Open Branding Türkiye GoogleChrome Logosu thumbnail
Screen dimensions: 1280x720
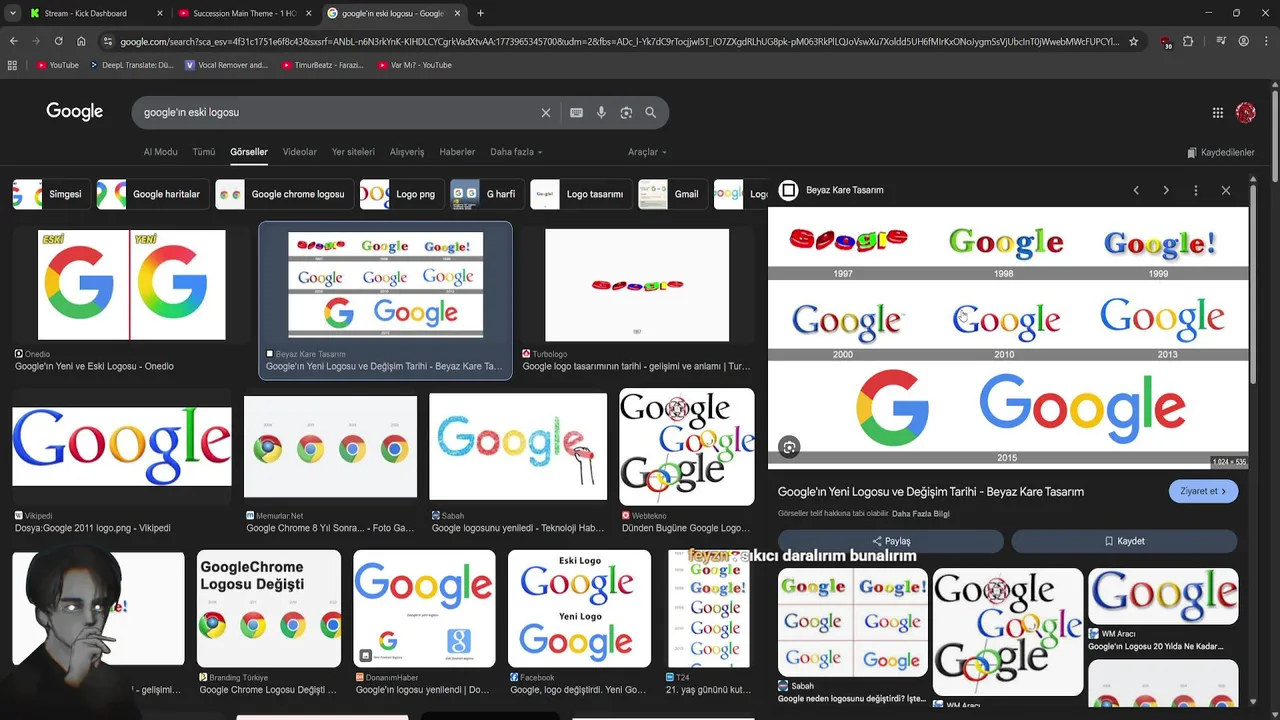(x=269, y=608)
